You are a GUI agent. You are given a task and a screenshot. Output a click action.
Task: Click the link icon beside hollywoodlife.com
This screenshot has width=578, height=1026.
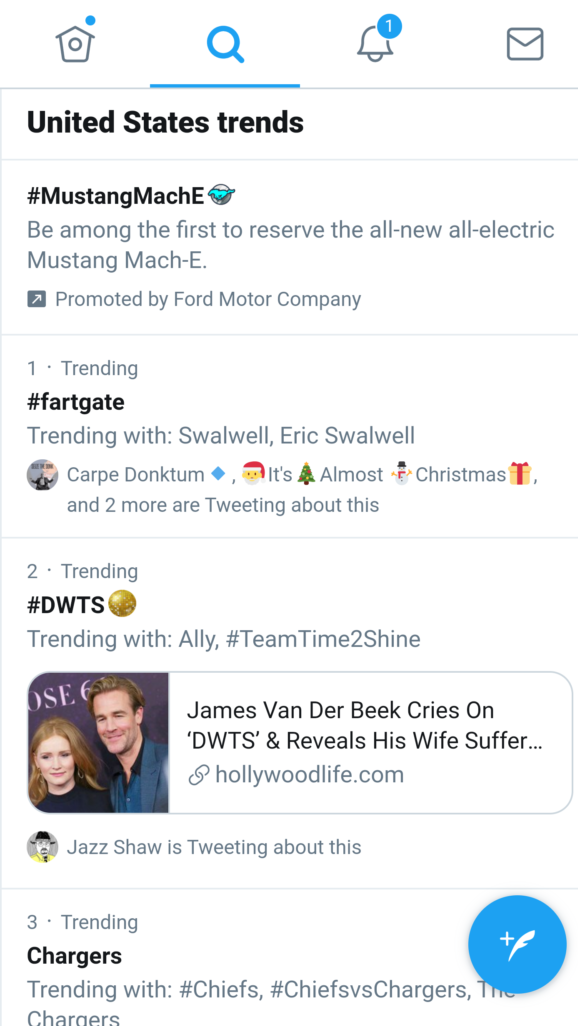coord(198,775)
